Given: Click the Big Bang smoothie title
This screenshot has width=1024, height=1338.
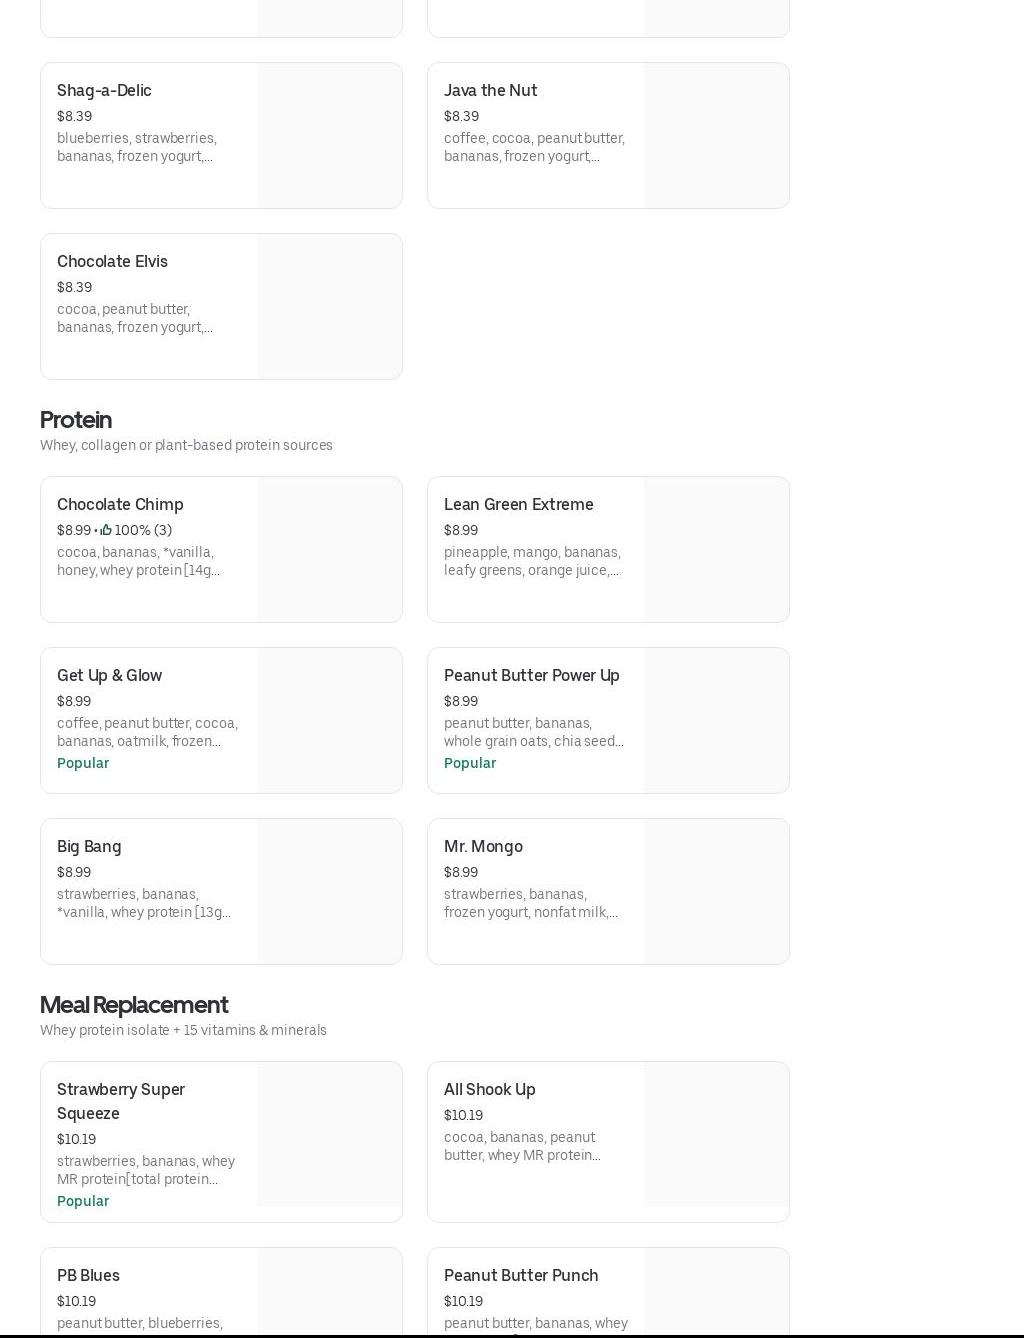Looking at the screenshot, I should click(89, 847).
